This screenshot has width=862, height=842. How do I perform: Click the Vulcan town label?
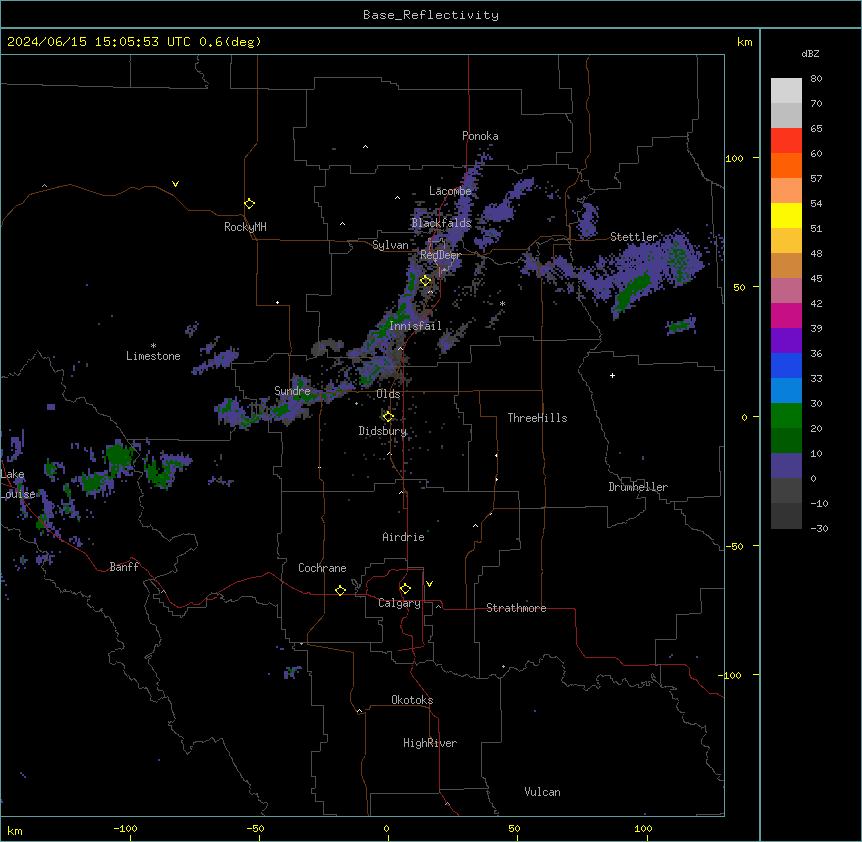pyautogui.click(x=542, y=792)
